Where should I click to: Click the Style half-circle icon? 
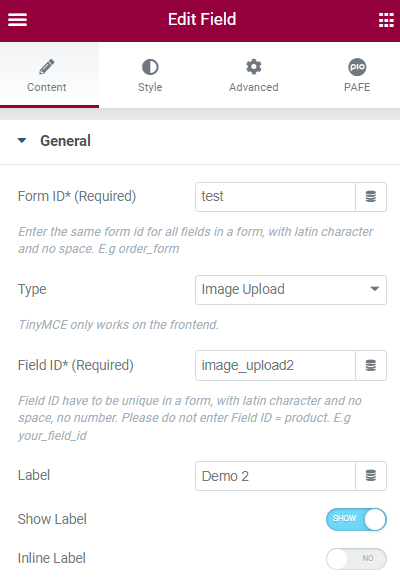pyautogui.click(x=150, y=67)
